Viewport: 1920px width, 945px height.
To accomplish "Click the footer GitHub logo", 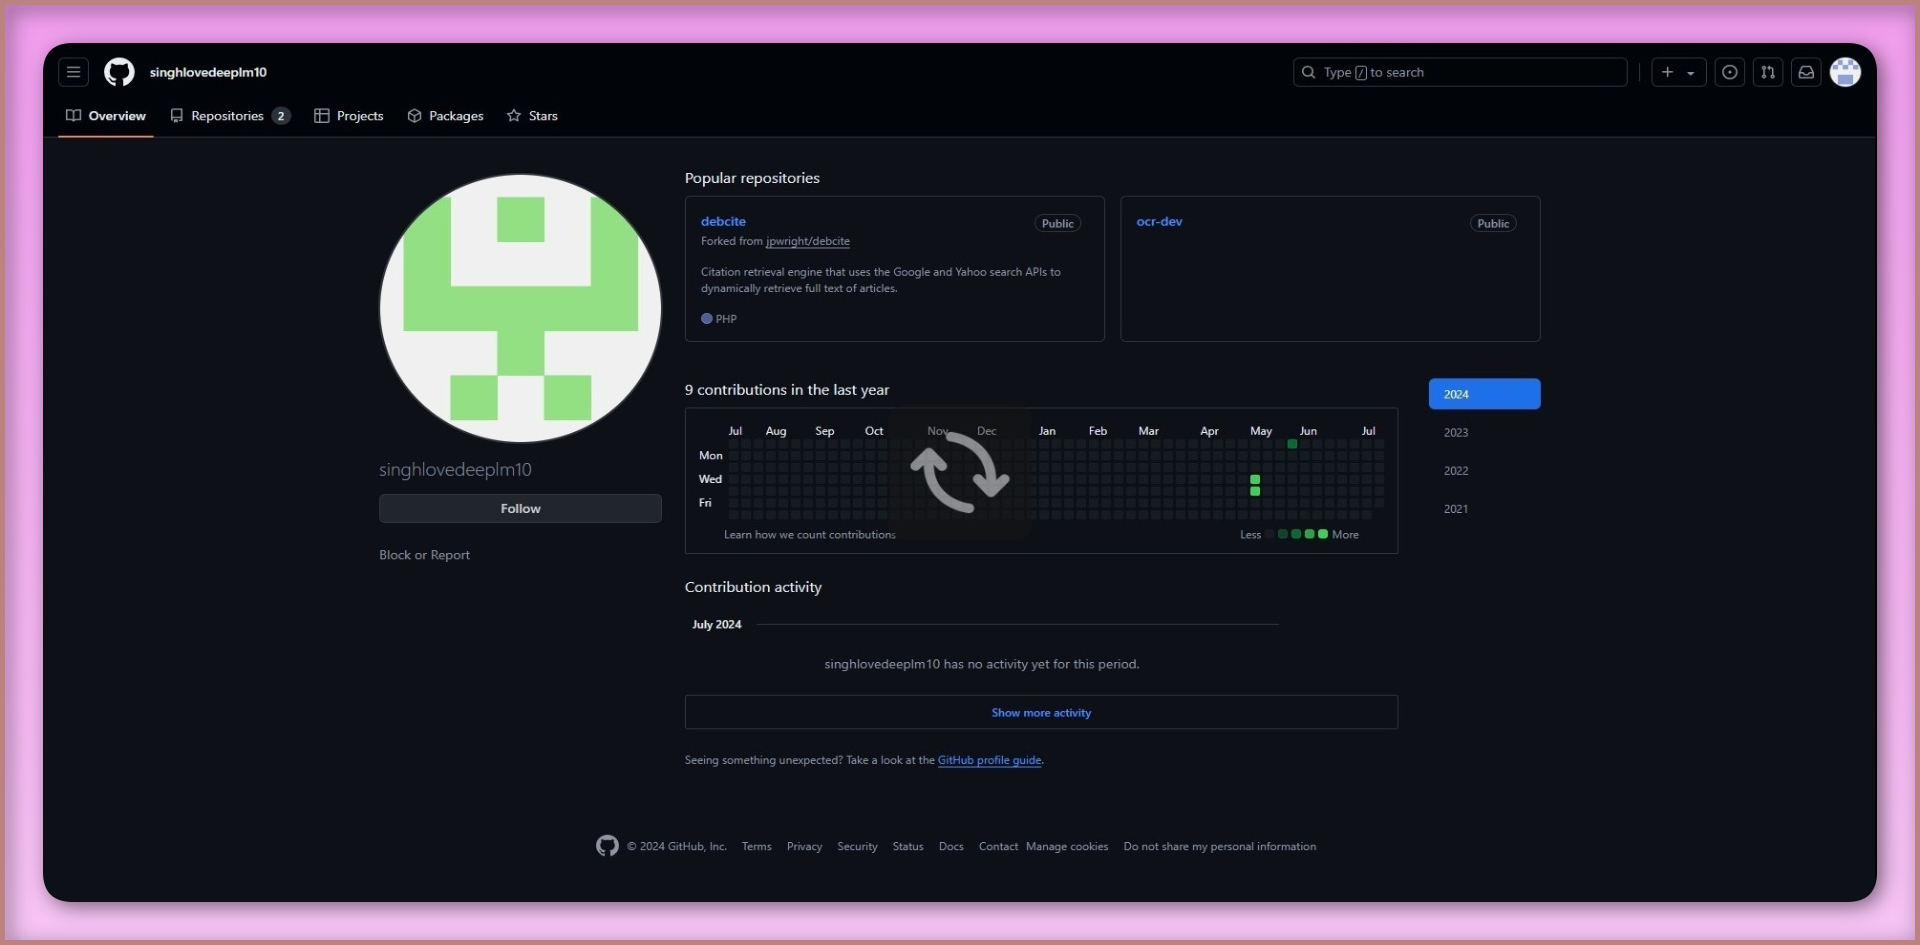I will tap(607, 846).
